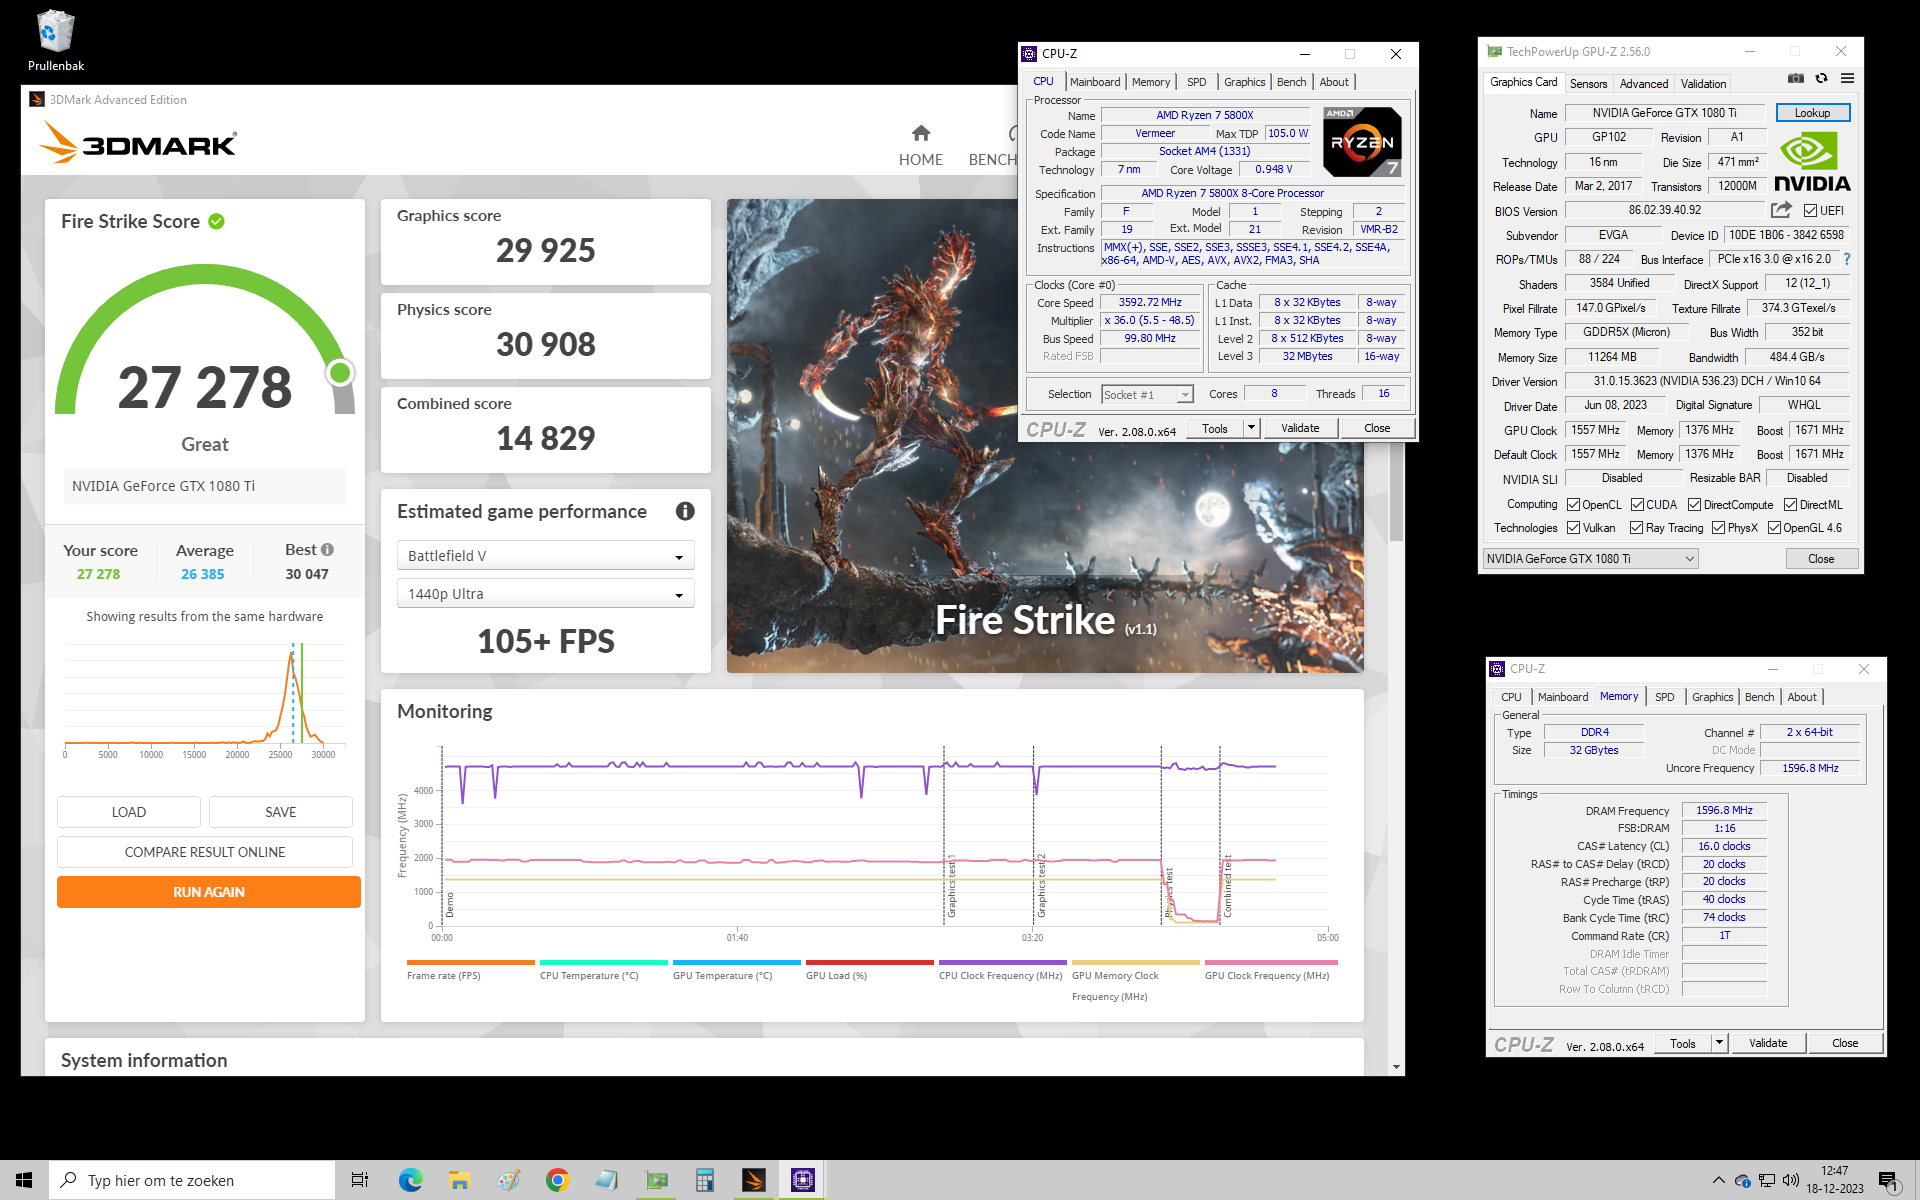Screen dimensions: 1920x1200
Task: Open the Paint taskbar icon
Action: coord(508,1180)
